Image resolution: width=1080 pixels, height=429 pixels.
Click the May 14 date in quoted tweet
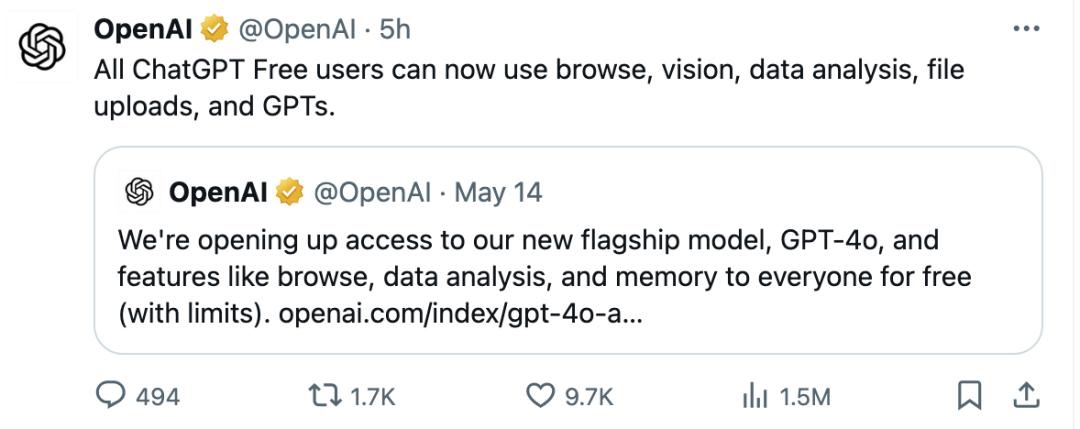tap(498, 191)
